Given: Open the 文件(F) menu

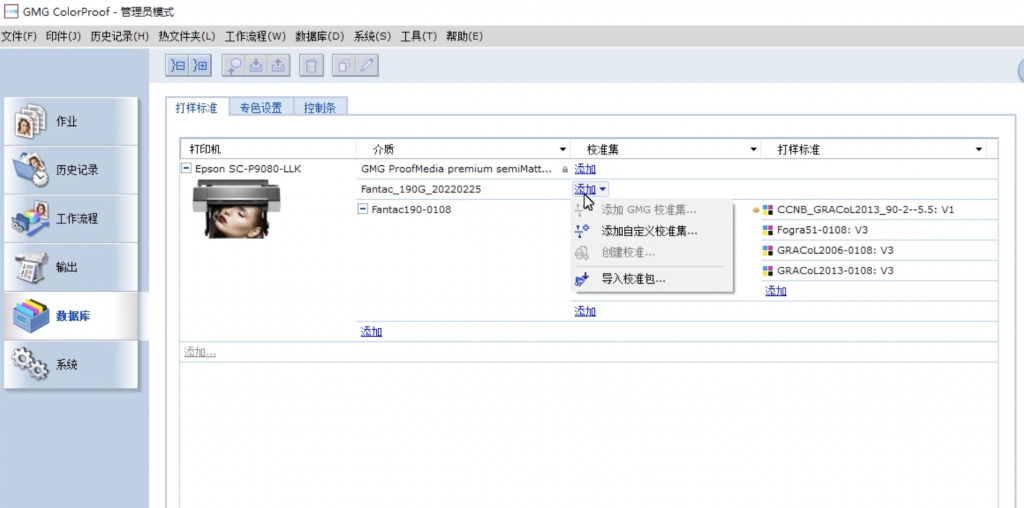Looking at the screenshot, I should coord(19,37).
